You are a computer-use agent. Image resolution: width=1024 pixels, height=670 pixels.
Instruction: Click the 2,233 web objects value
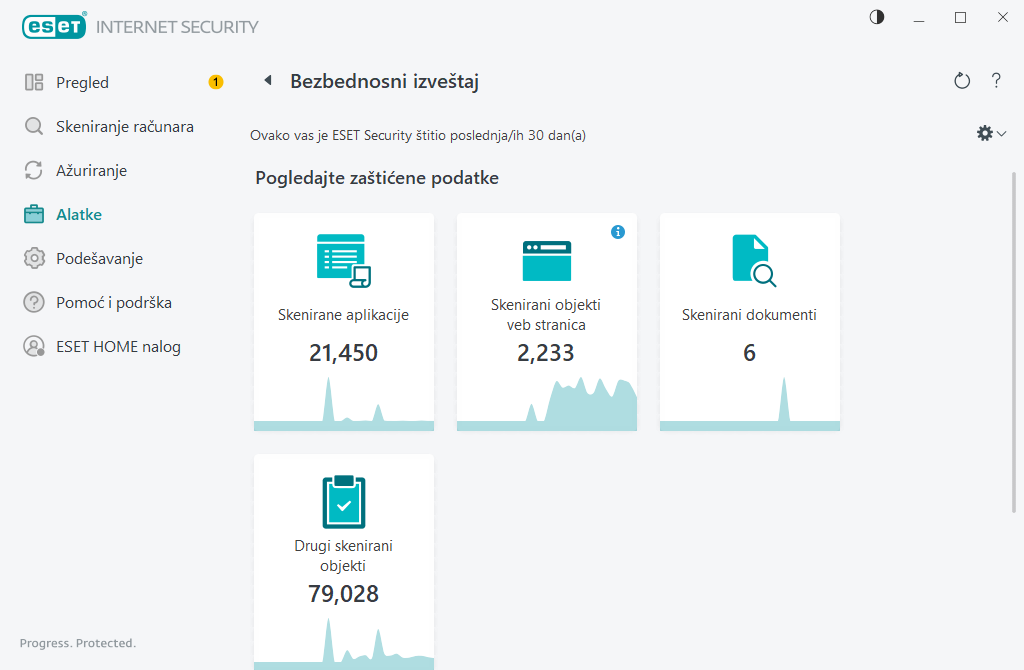tap(546, 353)
